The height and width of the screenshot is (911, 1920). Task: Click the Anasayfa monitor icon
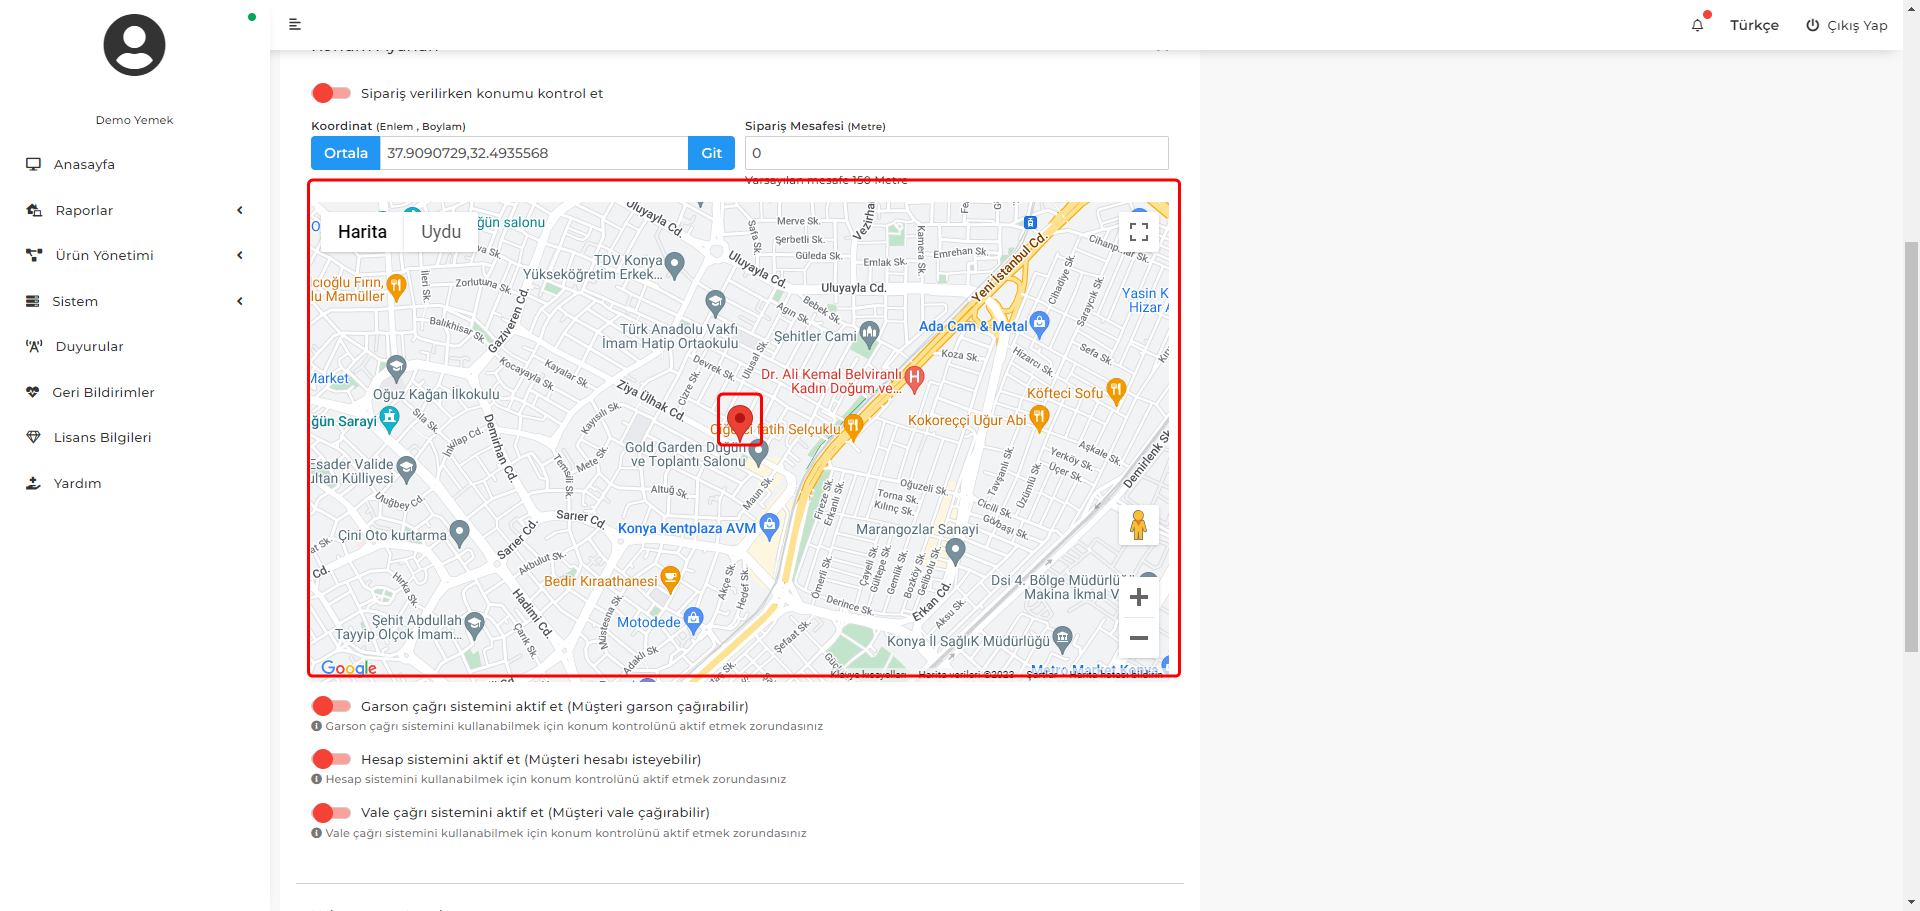34,164
